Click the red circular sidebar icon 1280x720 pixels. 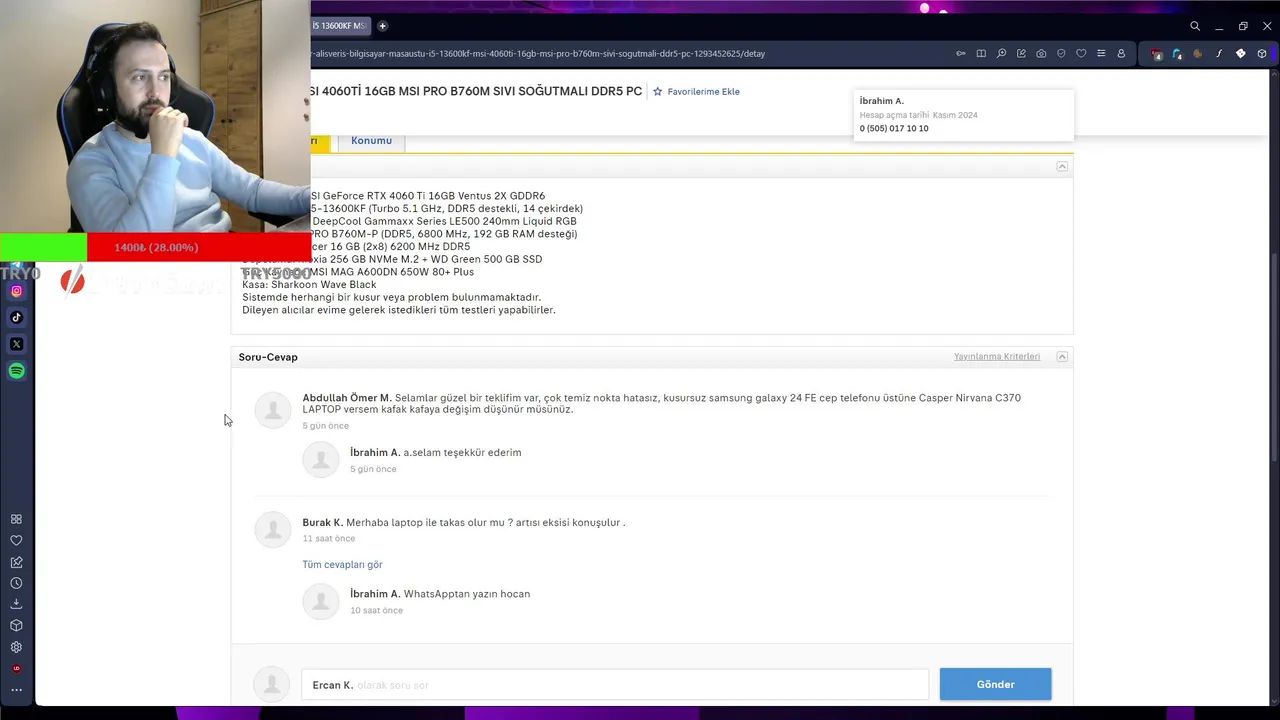[x=16, y=668]
